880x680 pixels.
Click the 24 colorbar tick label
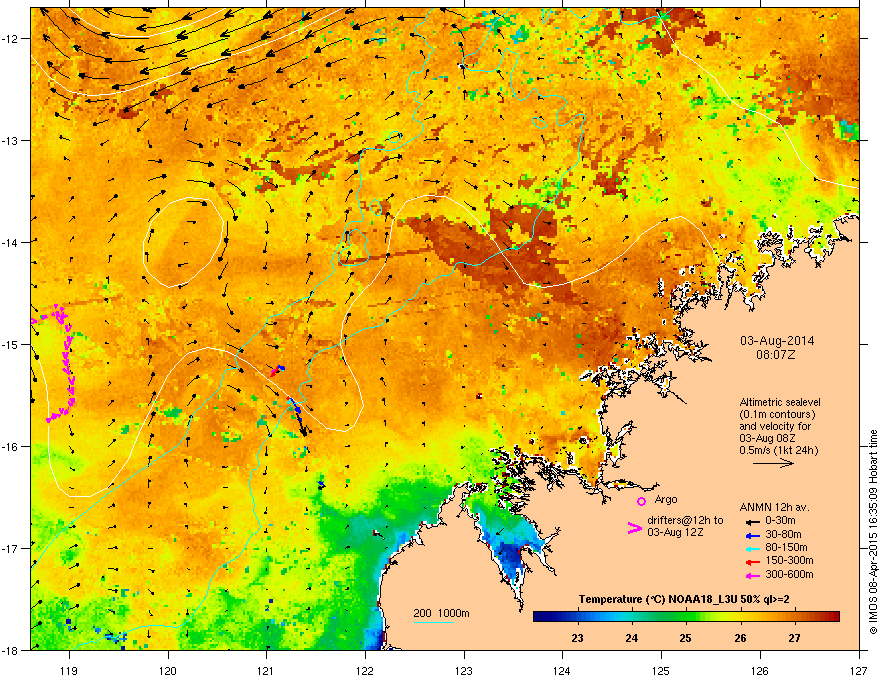(631, 638)
